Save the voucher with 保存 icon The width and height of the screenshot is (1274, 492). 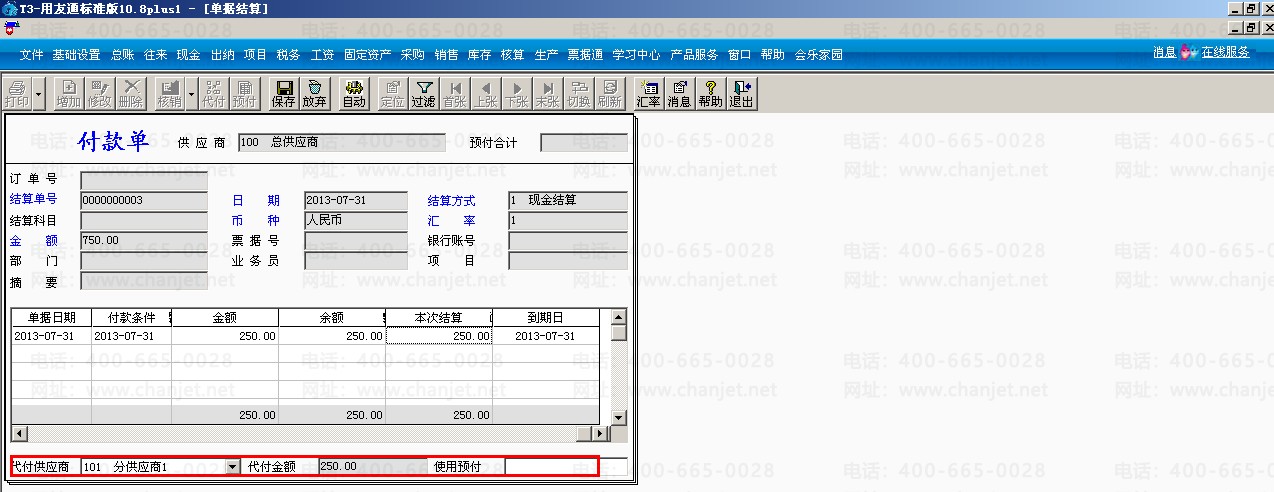pos(283,93)
